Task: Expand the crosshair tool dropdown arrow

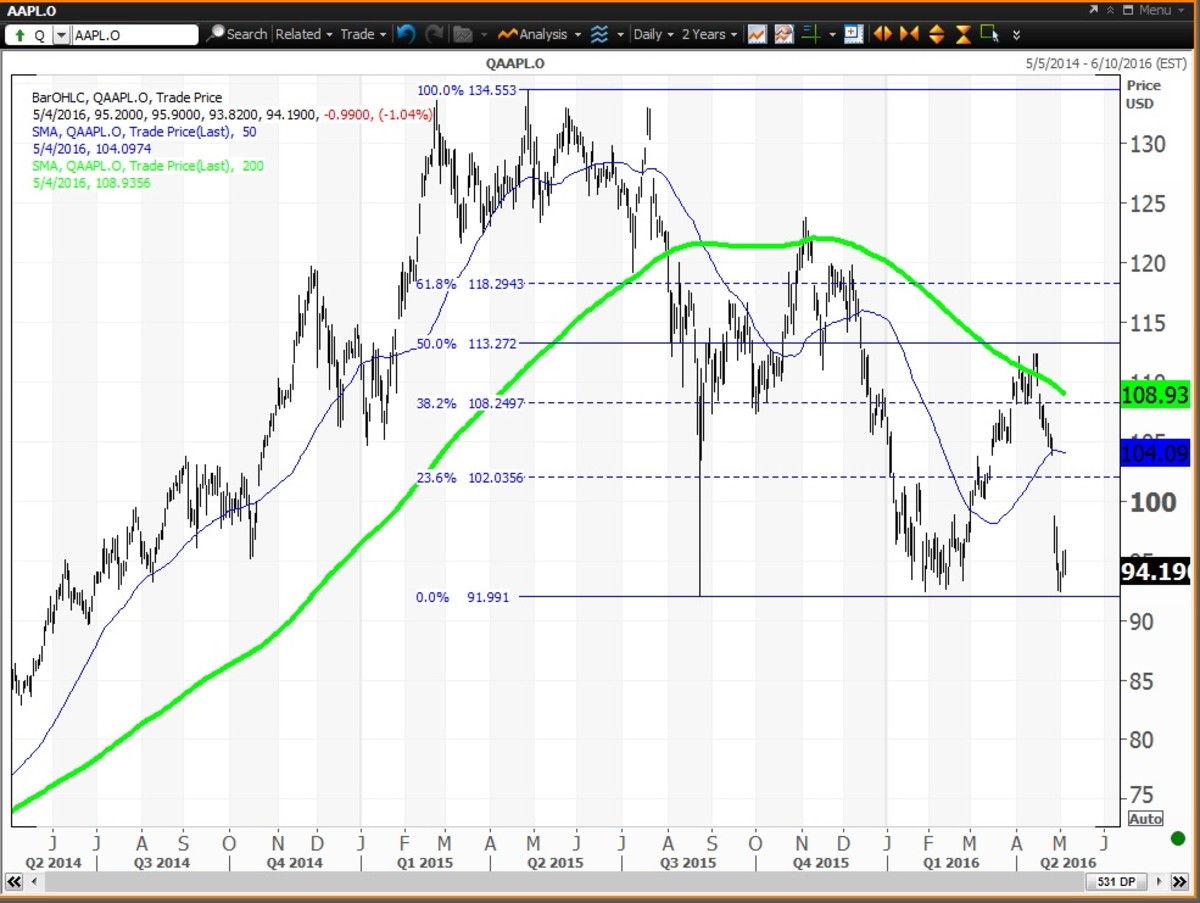Action: 832,35
